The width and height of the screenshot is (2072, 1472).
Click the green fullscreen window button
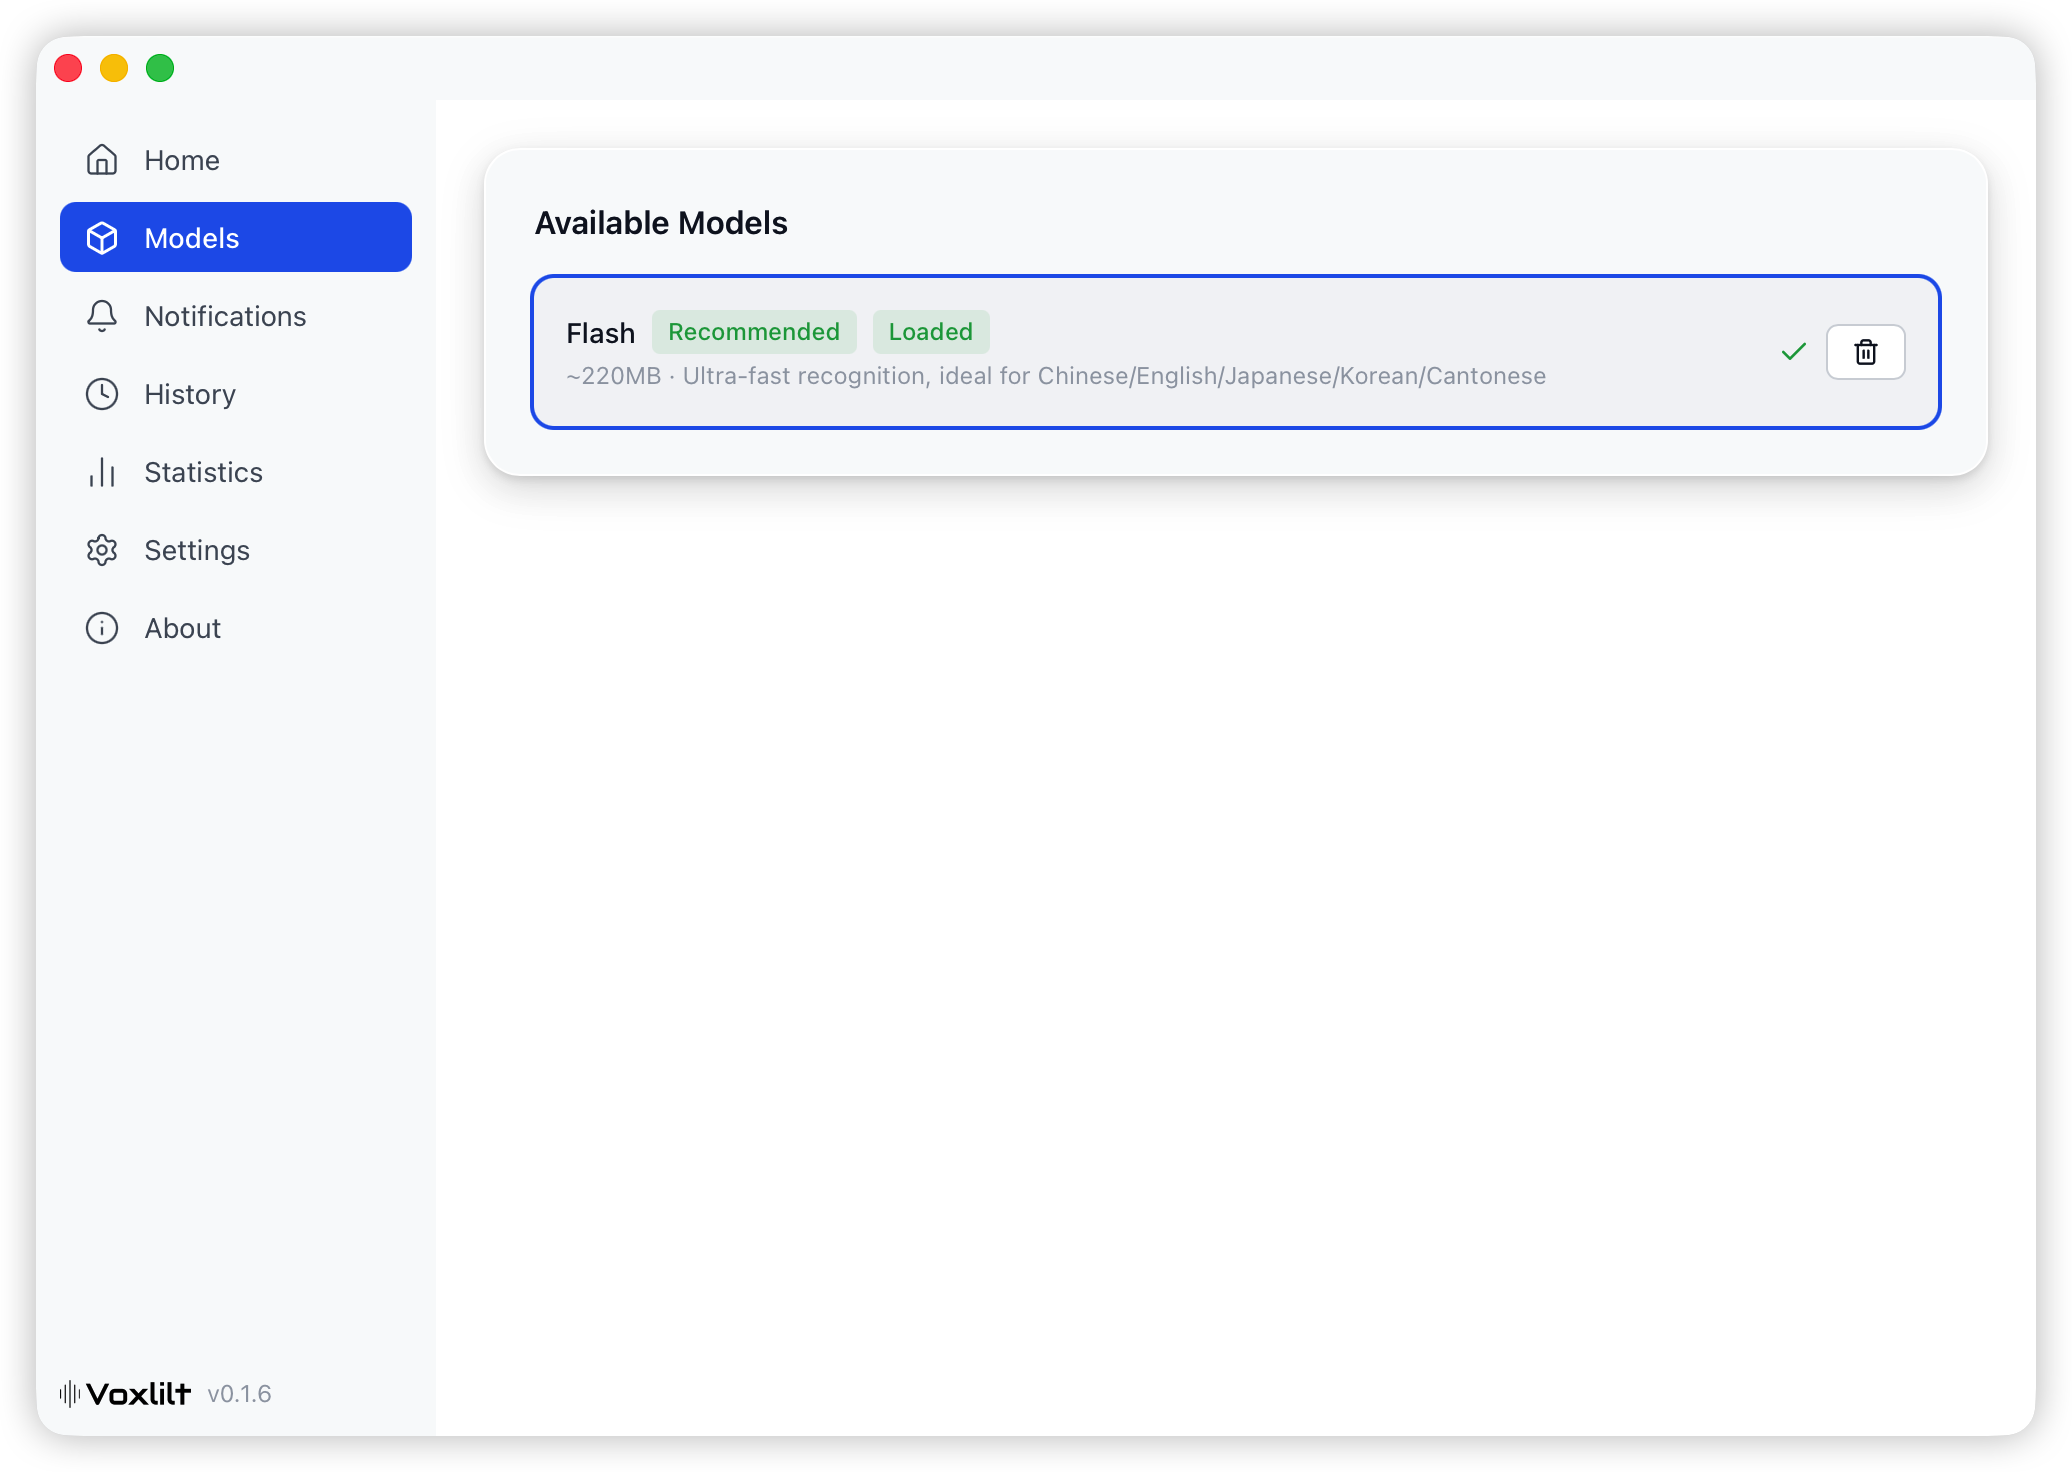point(160,68)
